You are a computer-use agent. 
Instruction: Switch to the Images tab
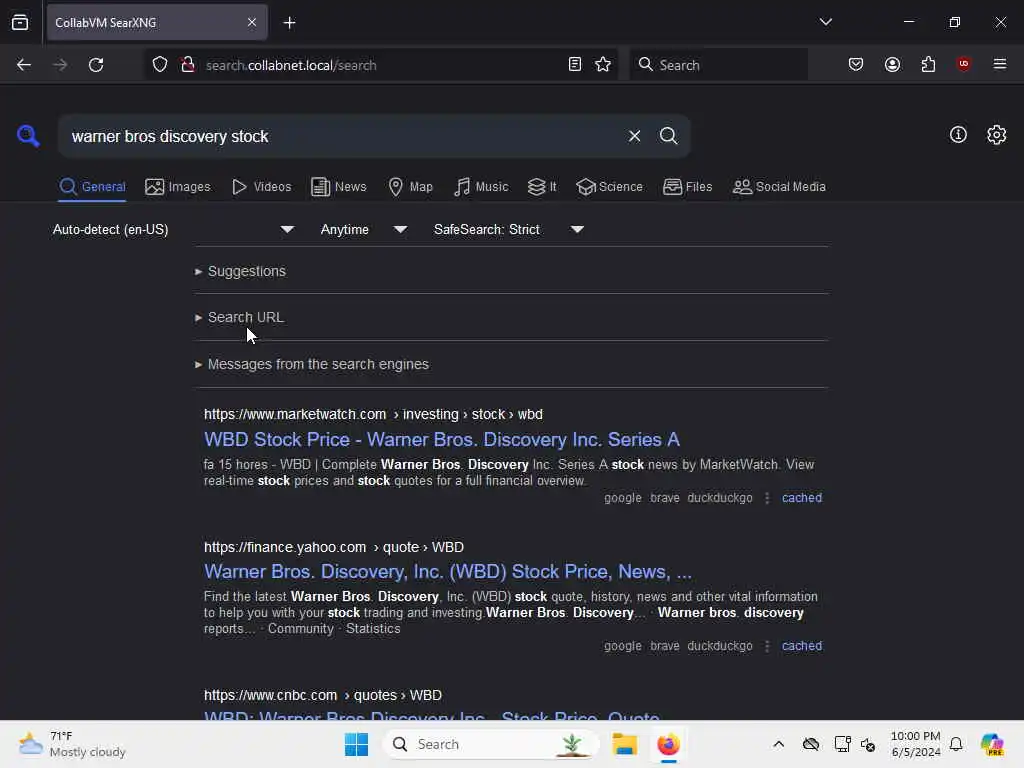point(178,187)
